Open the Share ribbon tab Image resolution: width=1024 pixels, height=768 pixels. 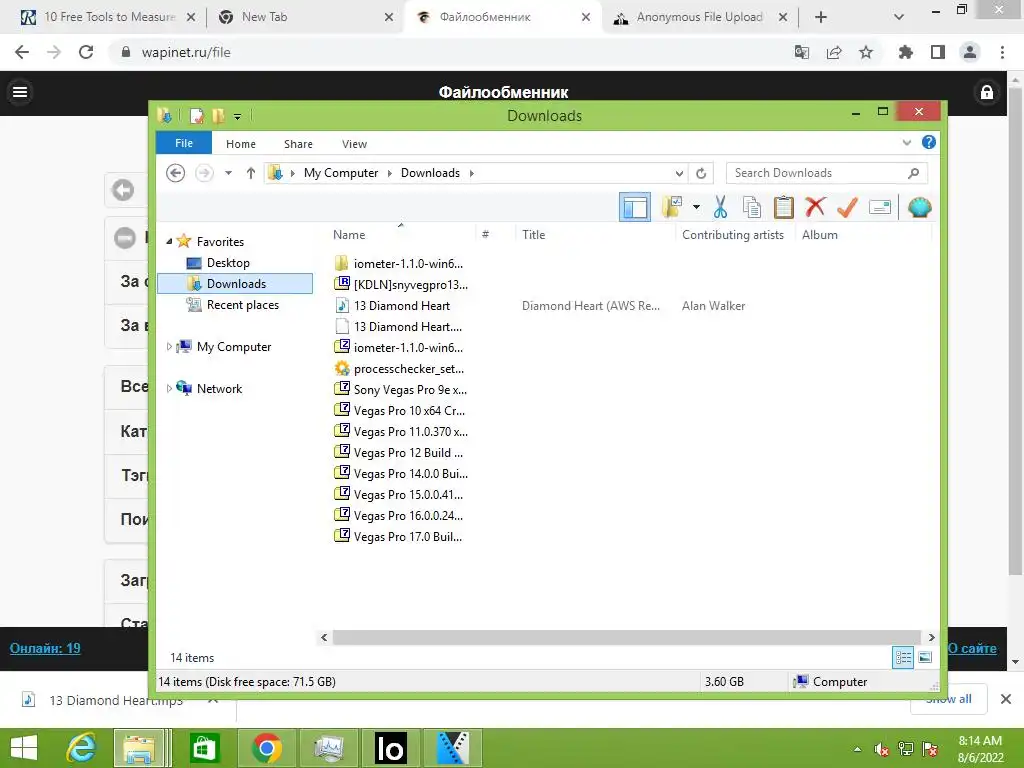298,144
